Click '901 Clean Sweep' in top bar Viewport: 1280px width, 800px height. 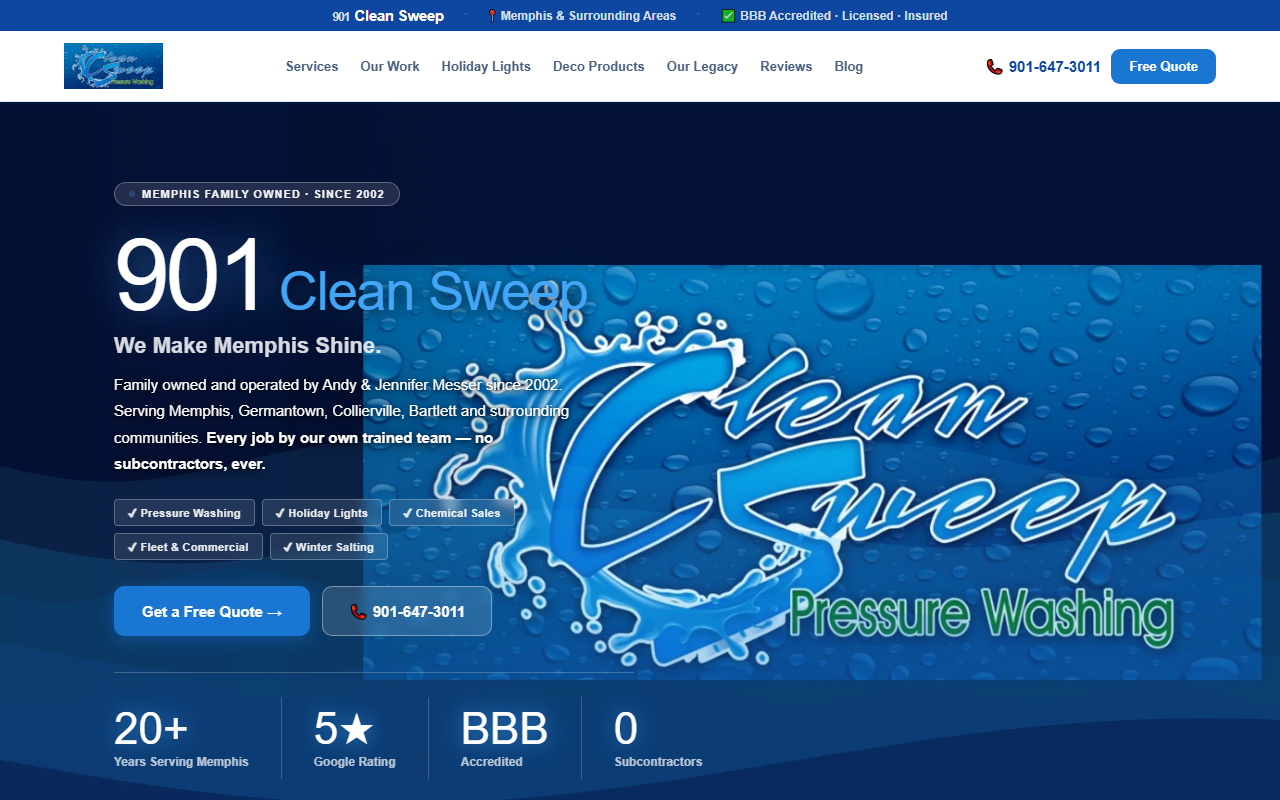coord(388,16)
